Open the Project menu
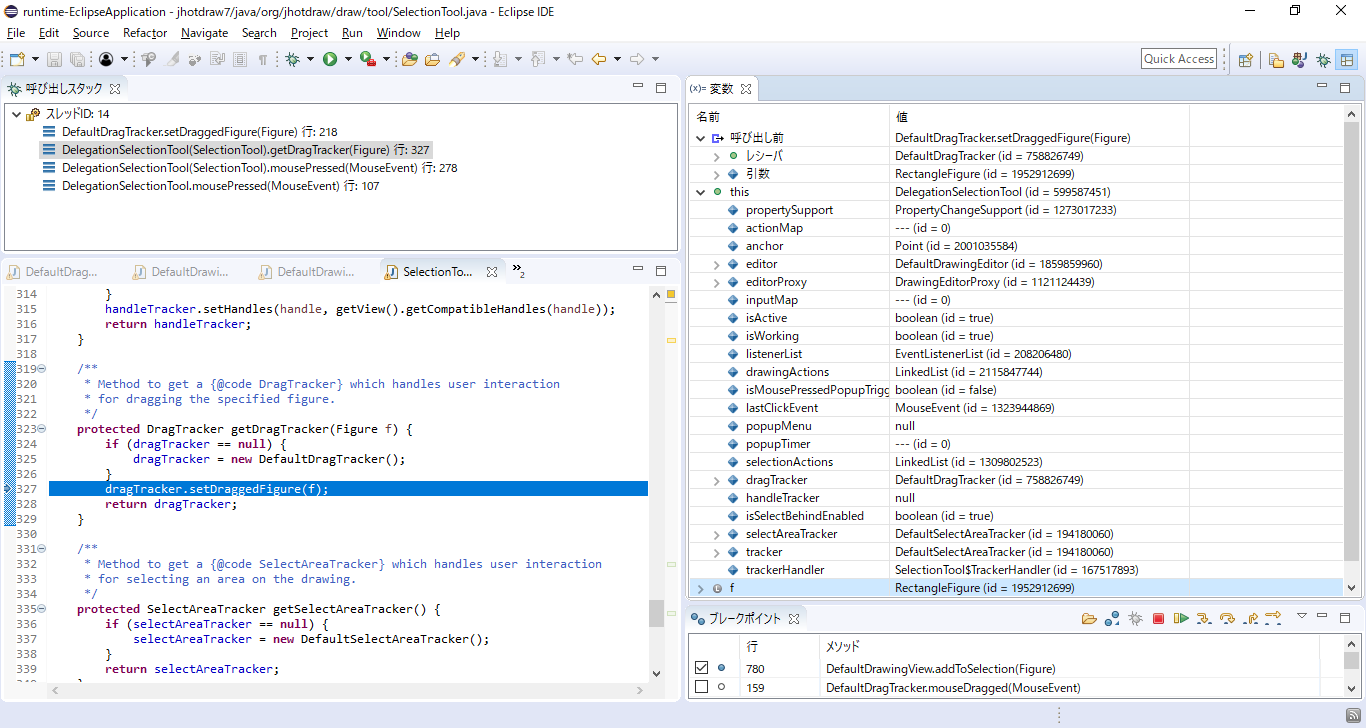1366x728 pixels. pyautogui.click(x=309, y=33)
